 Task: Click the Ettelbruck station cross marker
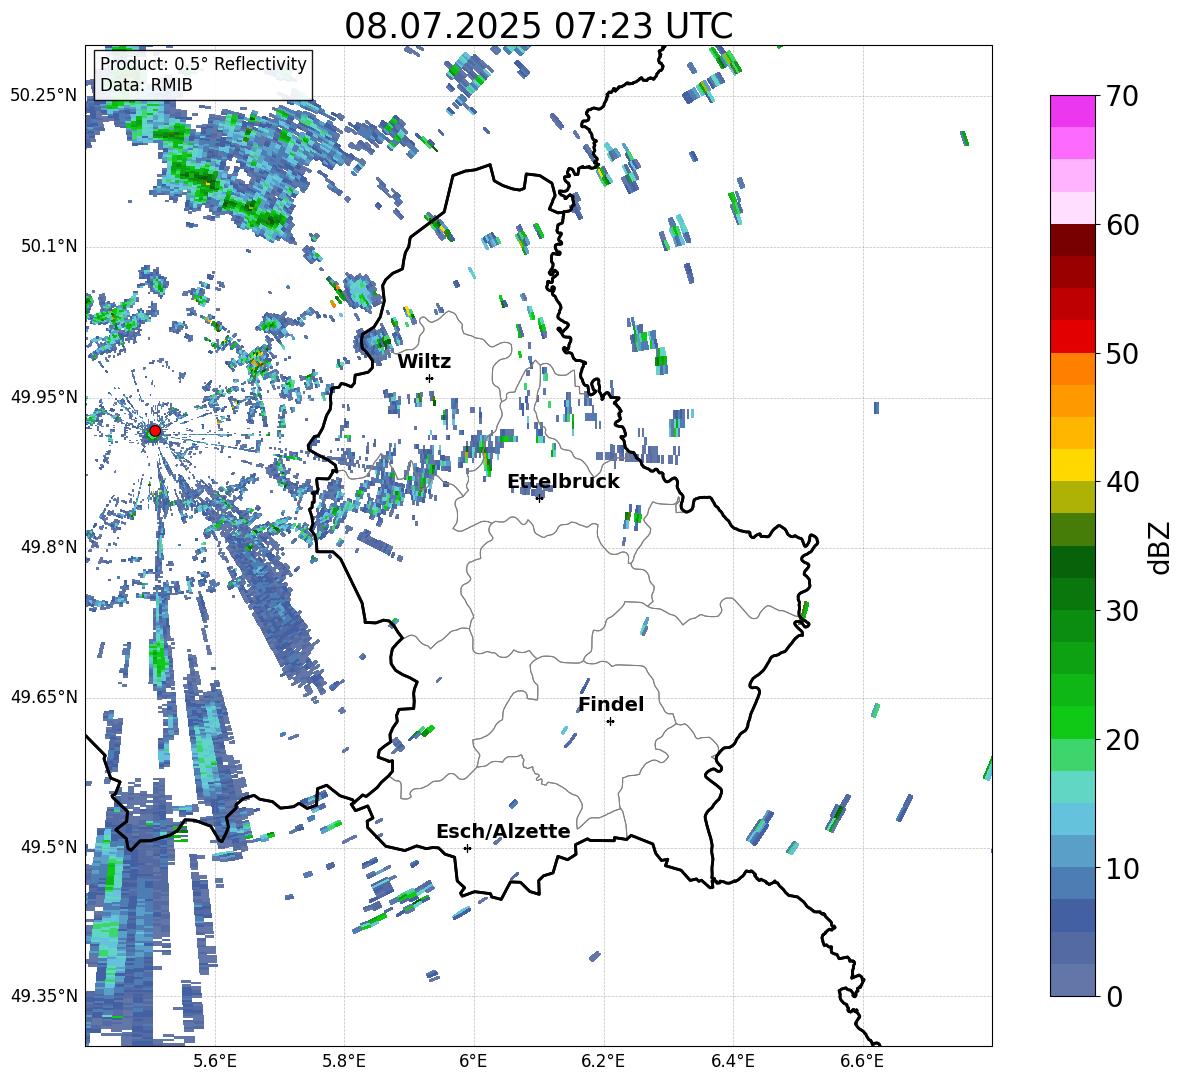click(x=539, y=498)
